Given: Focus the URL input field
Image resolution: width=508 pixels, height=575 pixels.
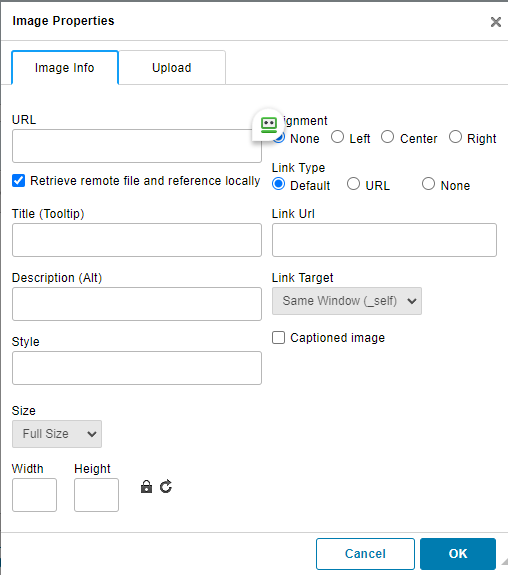Looking at the screenshot, I should click(137, 146).
